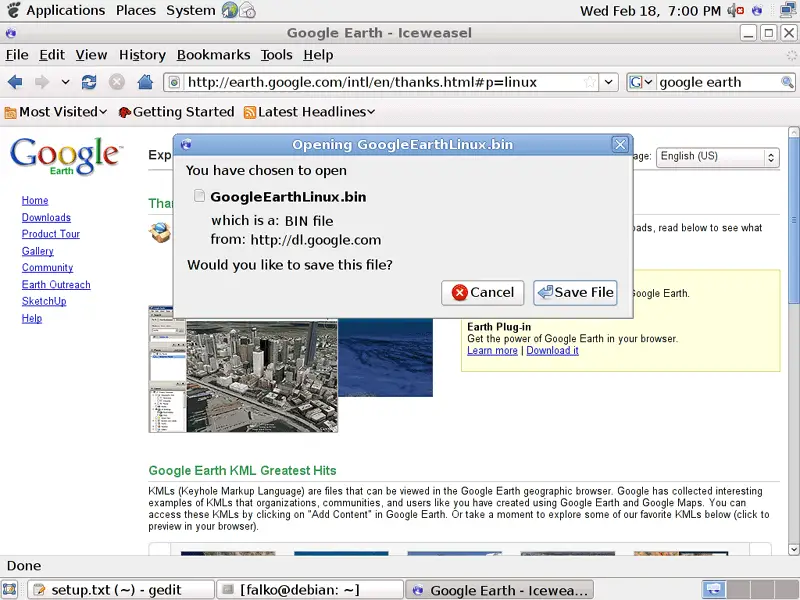Click the page vertical scrollbar thumb
Viewport: 800px width, 600px height.
click(x=793, y=219)
